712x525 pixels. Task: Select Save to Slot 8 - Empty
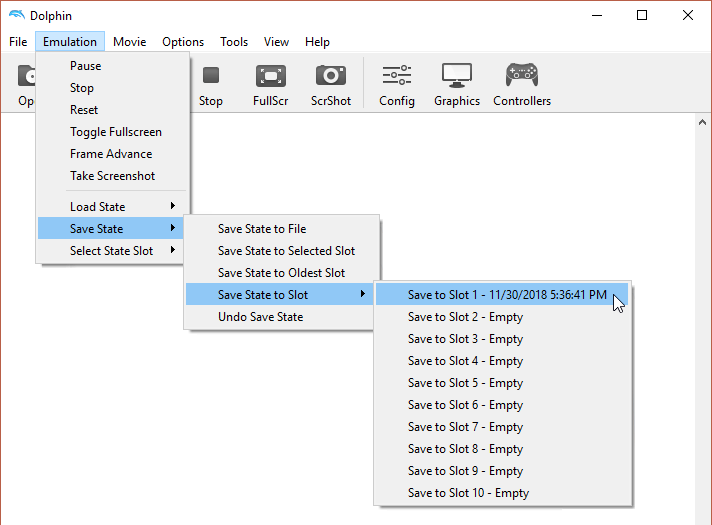(x=502, y=449)
